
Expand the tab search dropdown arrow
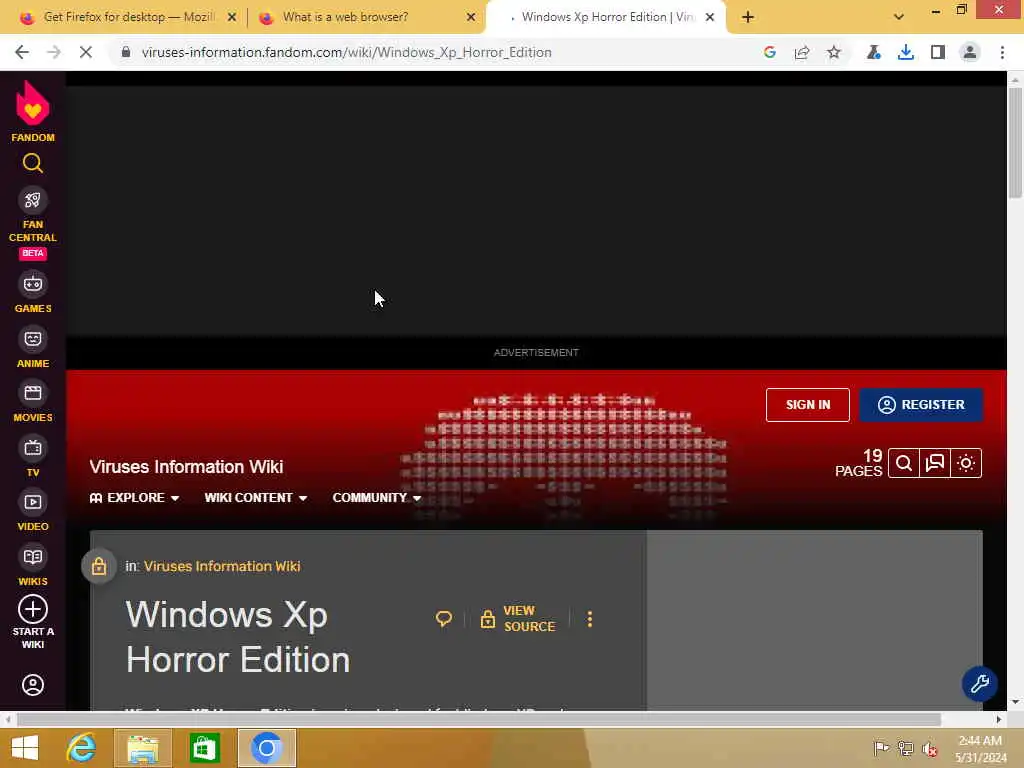pos(899,17)
